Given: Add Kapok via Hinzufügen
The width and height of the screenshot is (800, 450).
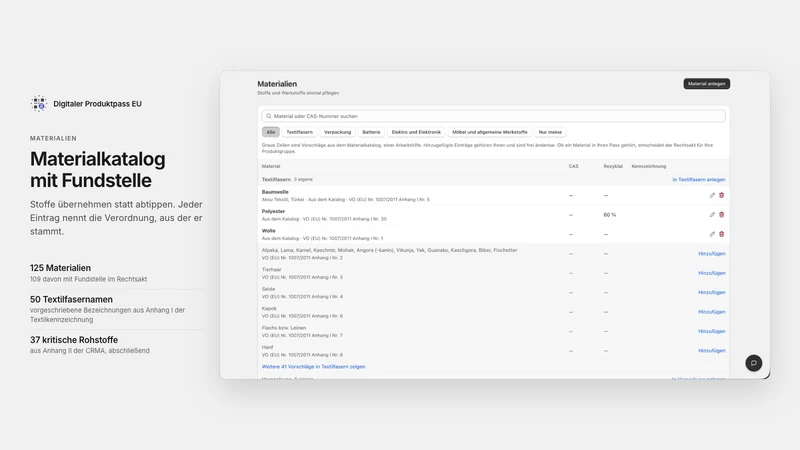Looking at the screenshot, I should pyautogui.click(x=712, y=312).
